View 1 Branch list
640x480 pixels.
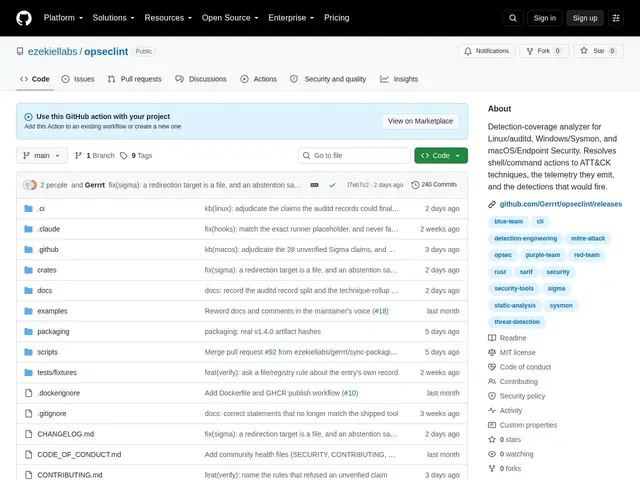pyautogui.click(x=95, y=156)
